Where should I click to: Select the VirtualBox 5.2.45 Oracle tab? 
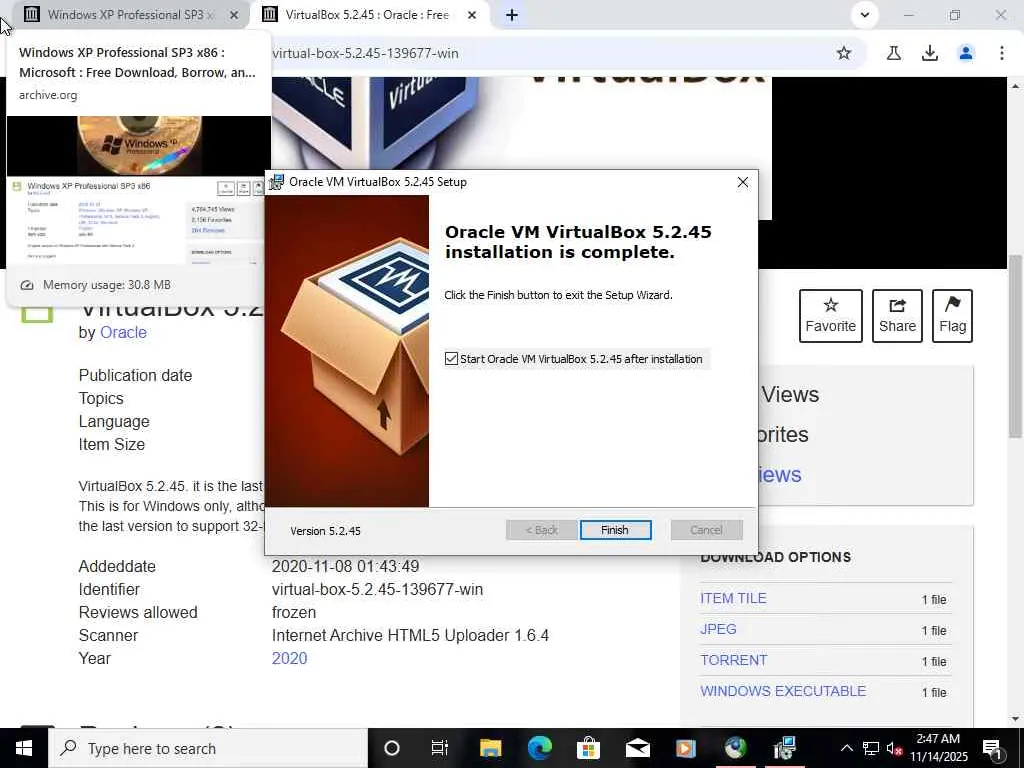click(367, 14)
